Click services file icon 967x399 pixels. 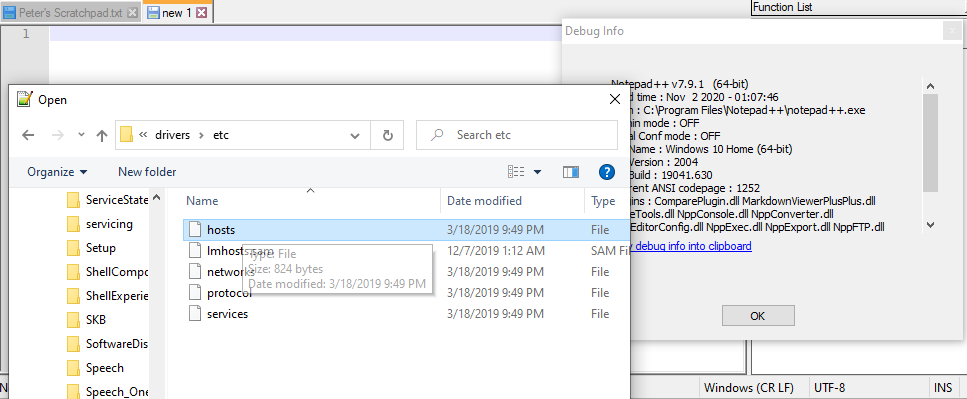(195, 314)
